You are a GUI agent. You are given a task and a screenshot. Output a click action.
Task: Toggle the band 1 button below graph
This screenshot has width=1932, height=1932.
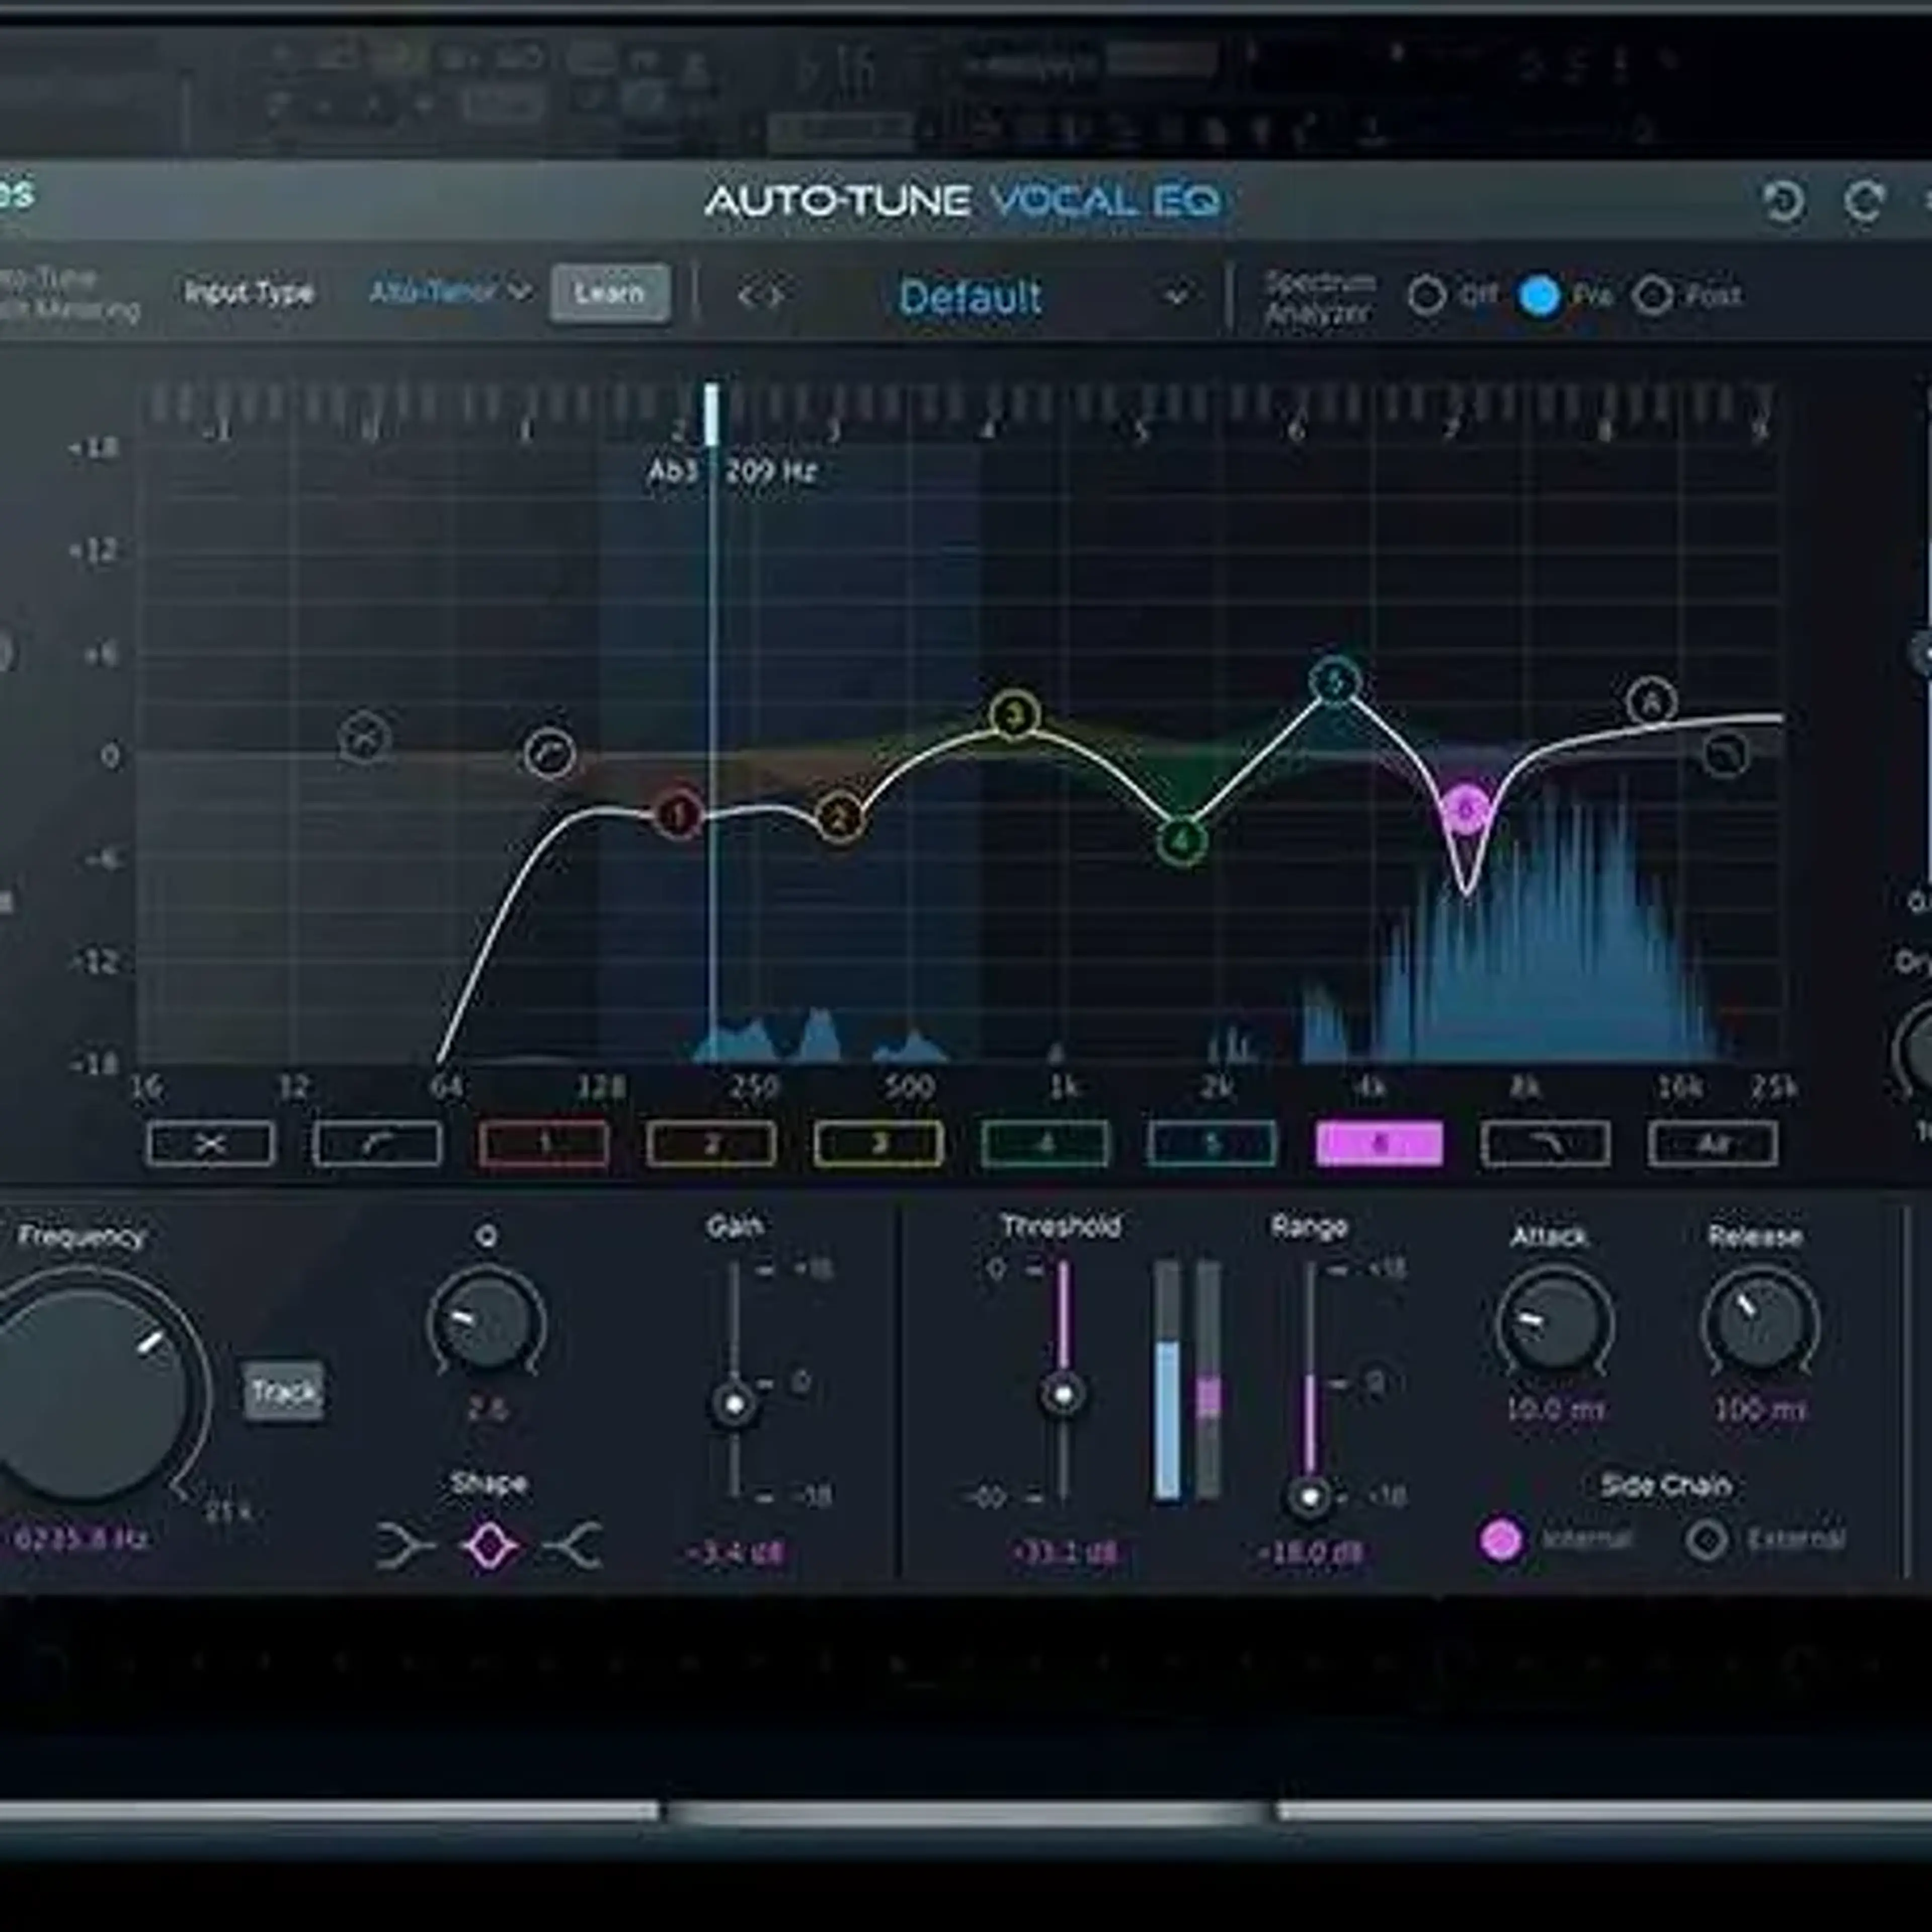(545, 1143)
